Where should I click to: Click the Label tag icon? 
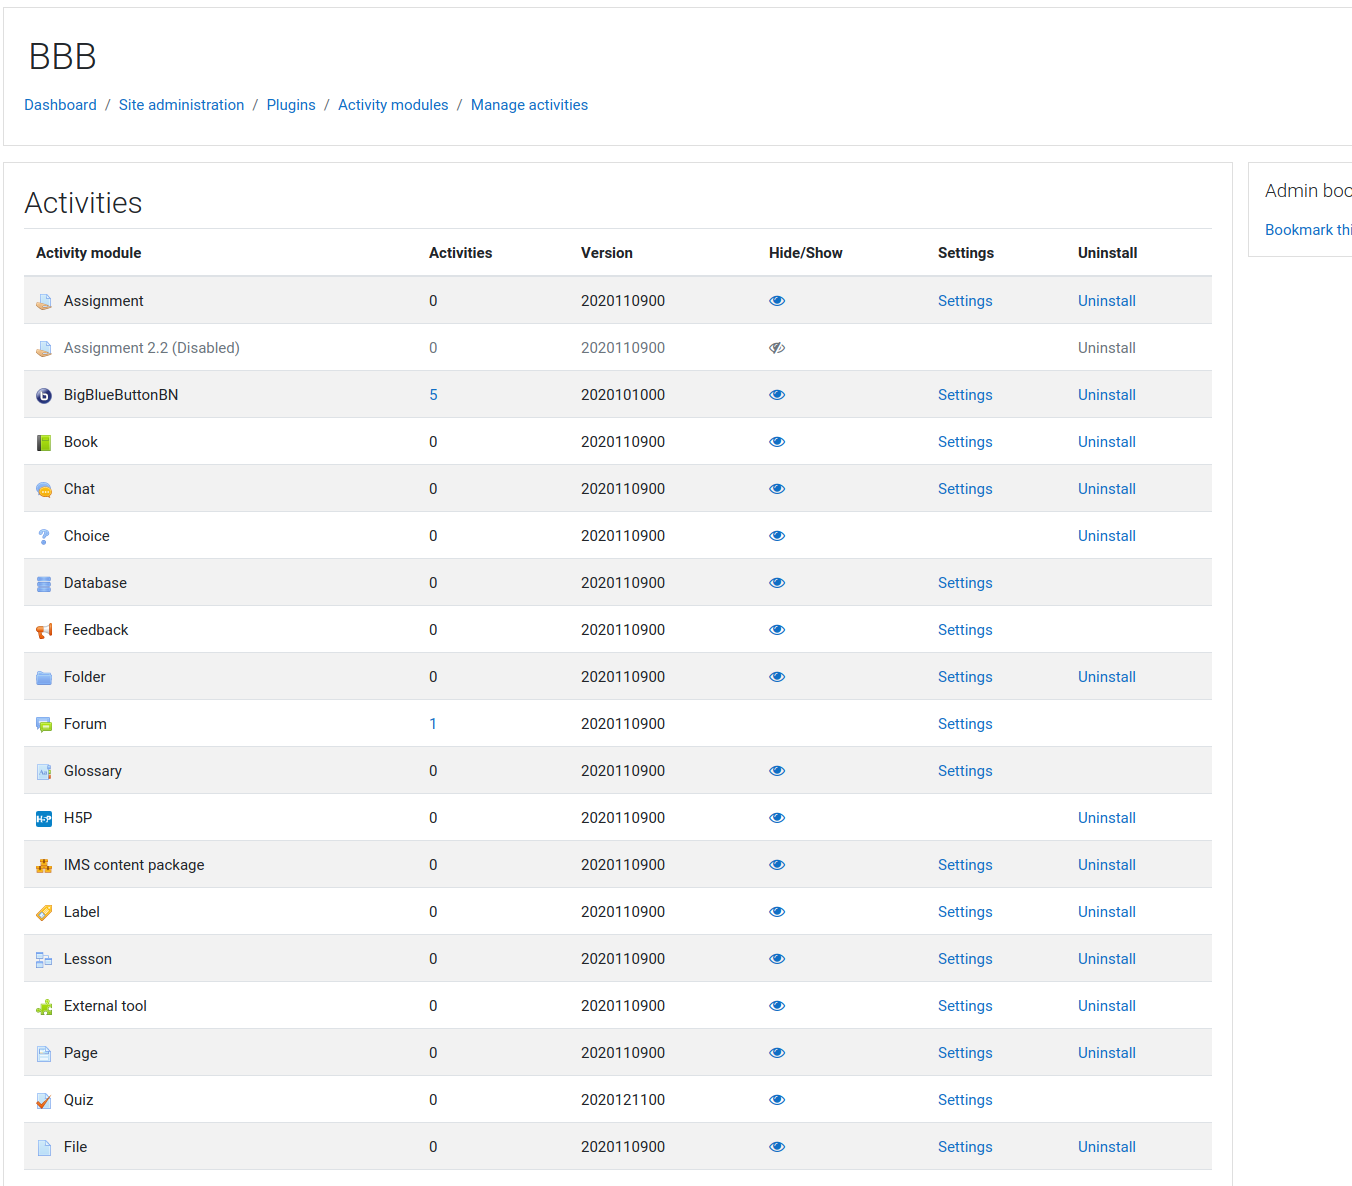44,912
